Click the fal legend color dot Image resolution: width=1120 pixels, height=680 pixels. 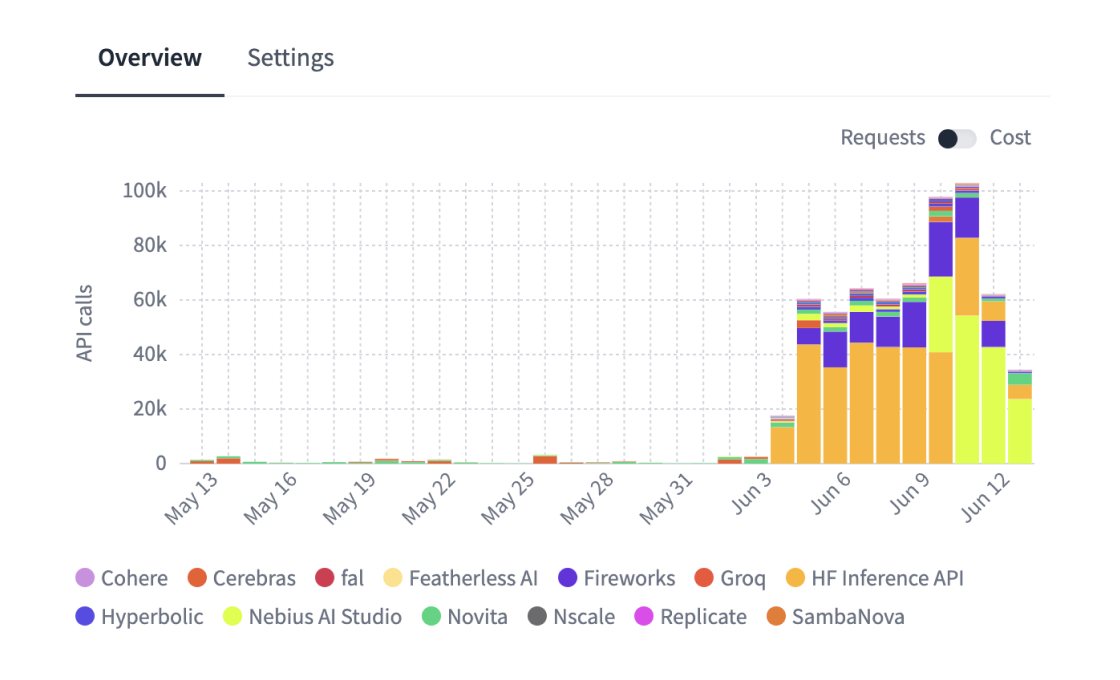[324, 578]
